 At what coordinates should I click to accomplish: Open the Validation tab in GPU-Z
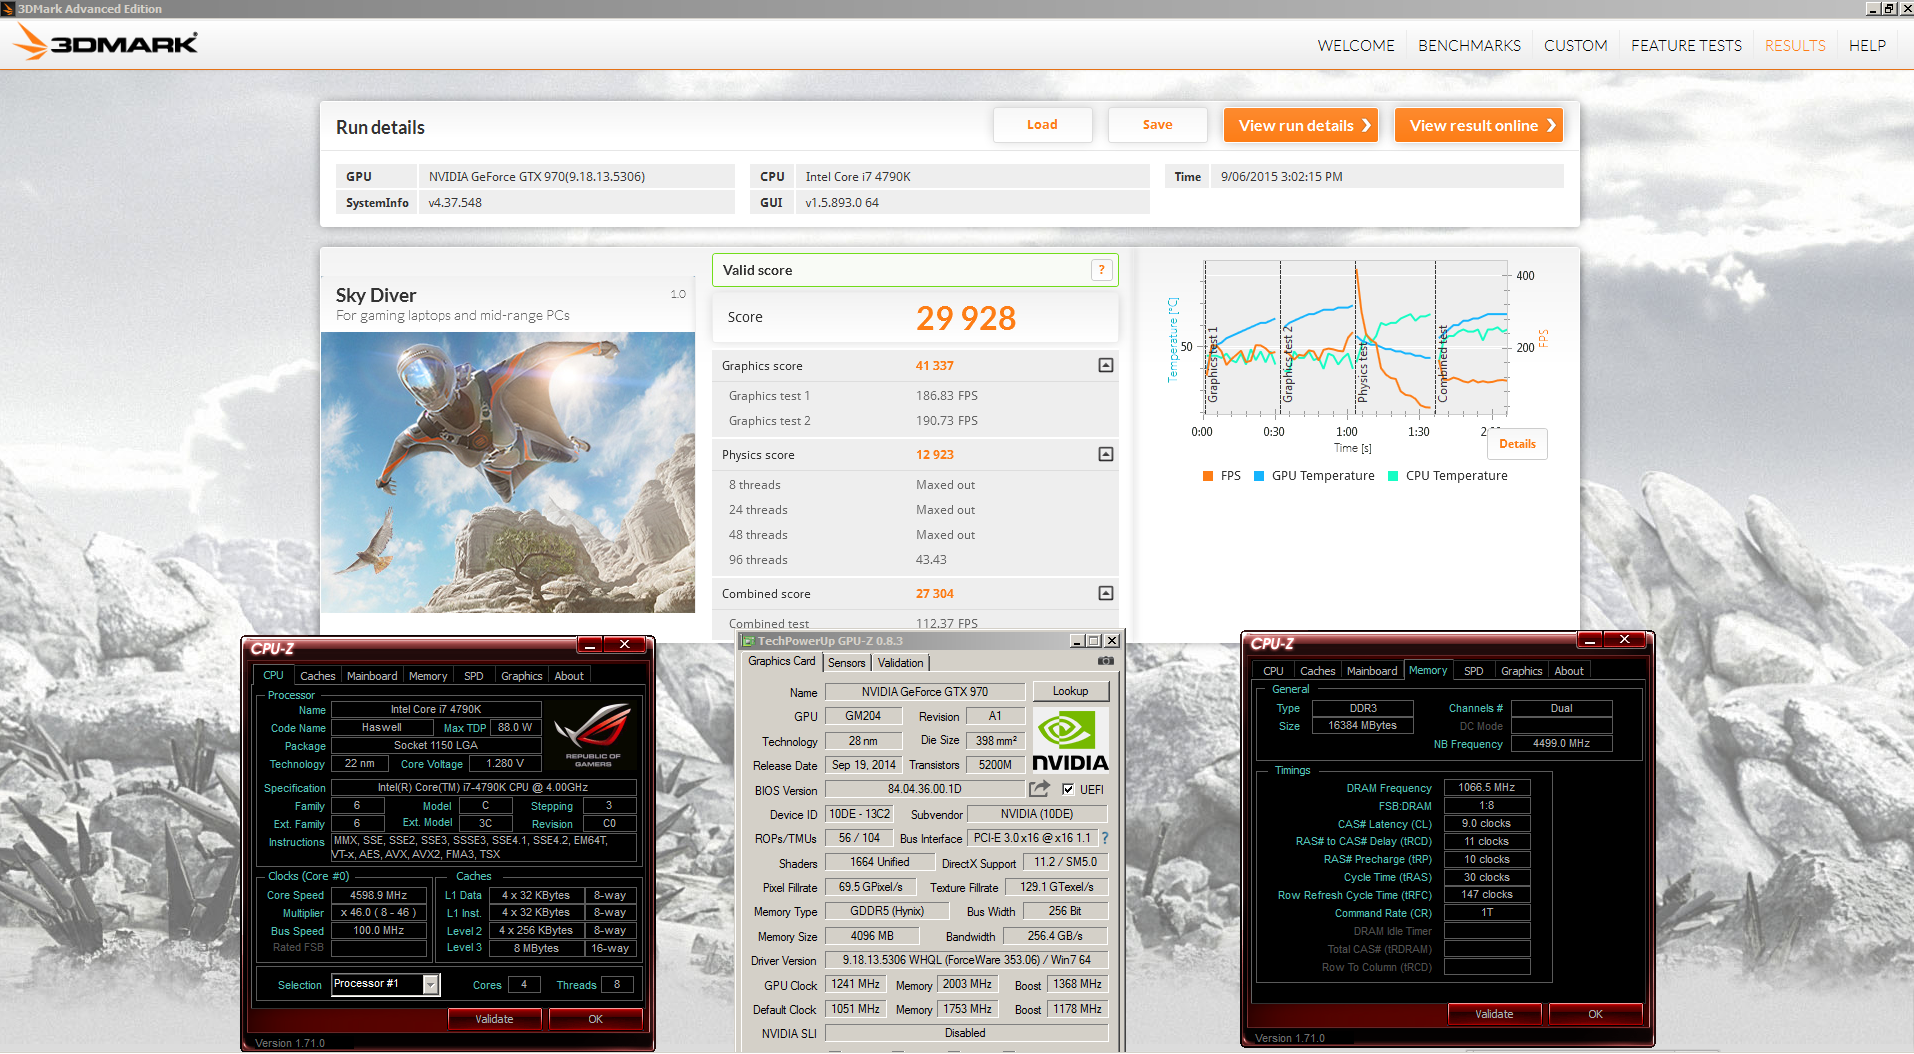[x=900, y=663]
